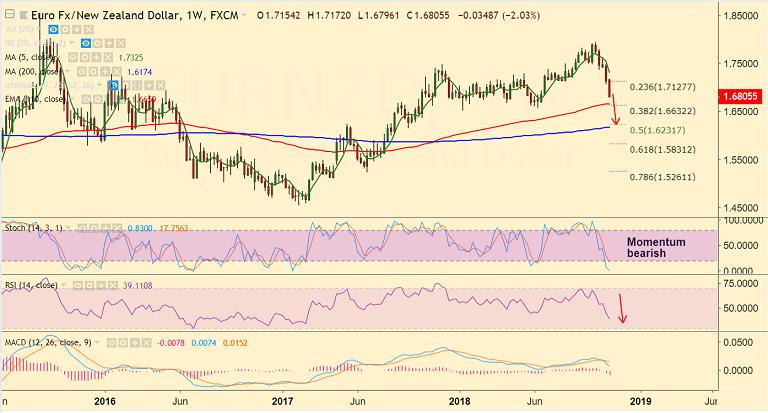This screenshot has height=413, width=768.
Task: Select the Stoch (14, 3, 1) legend label
Action: coord(33,228)
